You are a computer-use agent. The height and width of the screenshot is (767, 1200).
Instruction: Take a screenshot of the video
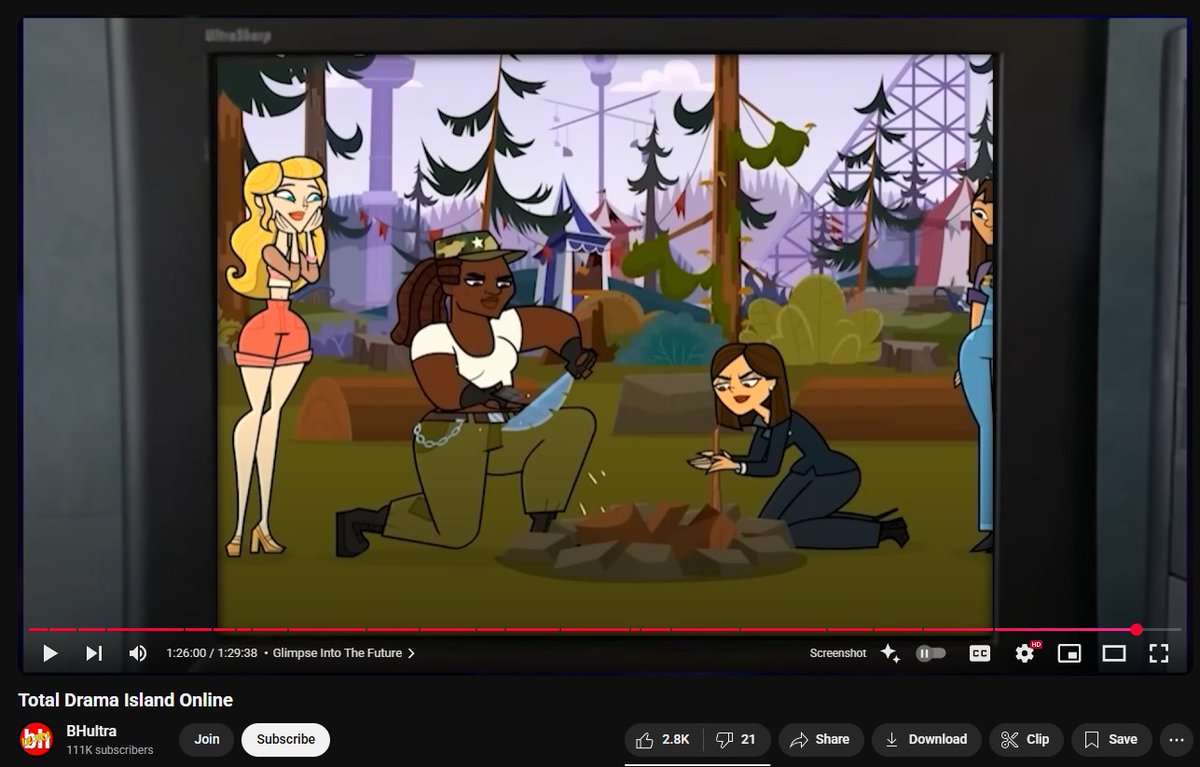pos(840,653)
